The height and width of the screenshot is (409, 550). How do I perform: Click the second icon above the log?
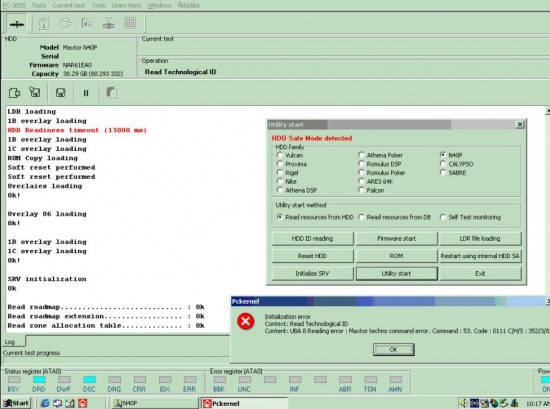click(x=35, y=92)
